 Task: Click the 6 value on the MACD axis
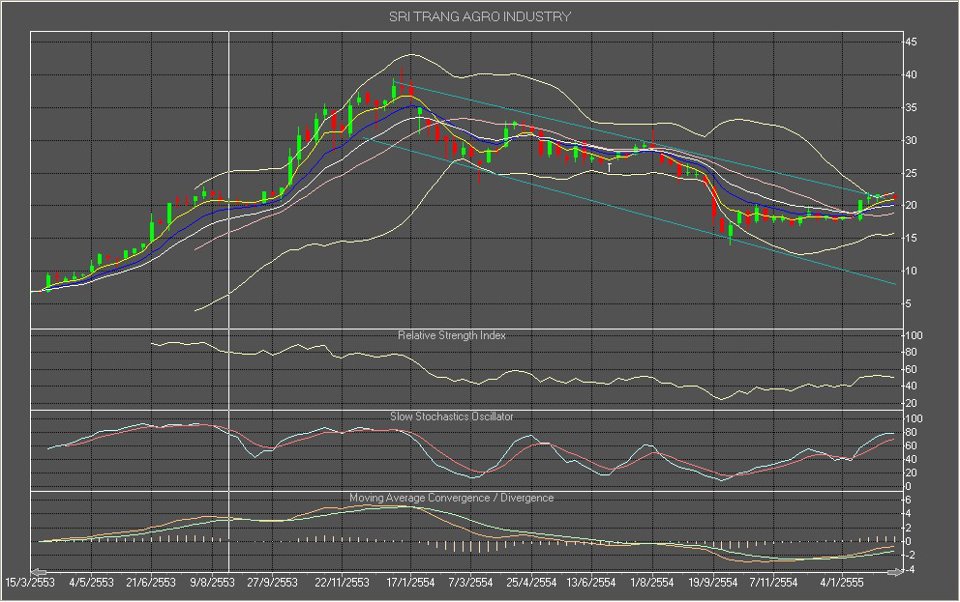click(909, 500)
